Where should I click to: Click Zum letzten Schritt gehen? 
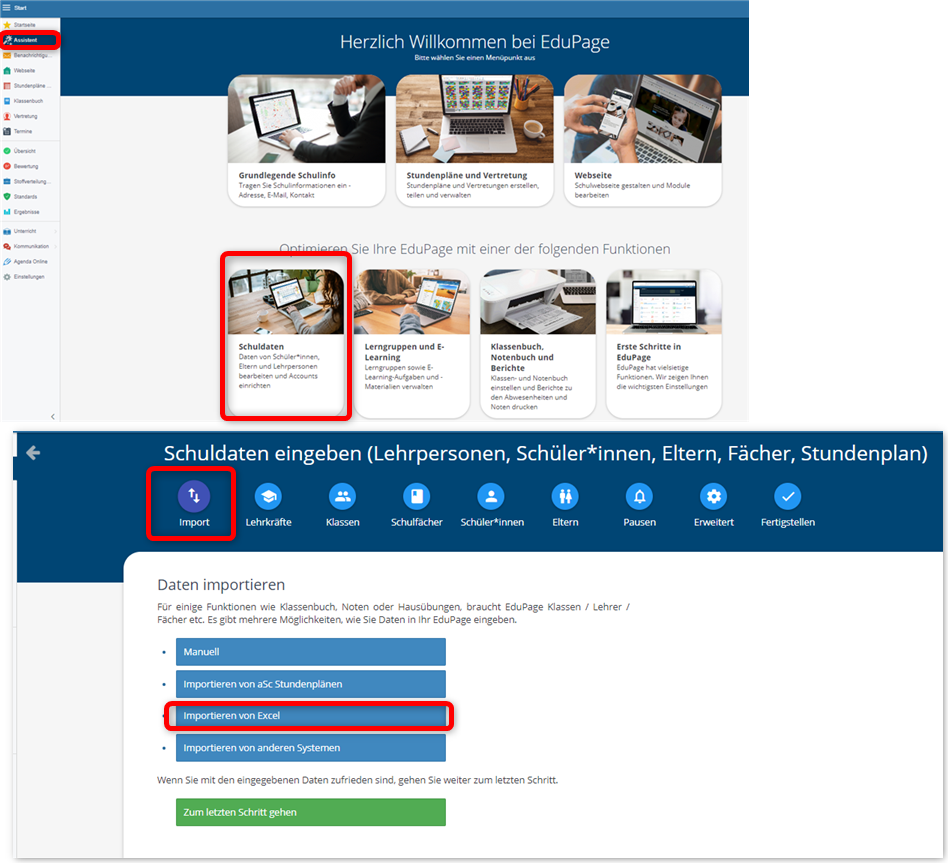point(311,812)
